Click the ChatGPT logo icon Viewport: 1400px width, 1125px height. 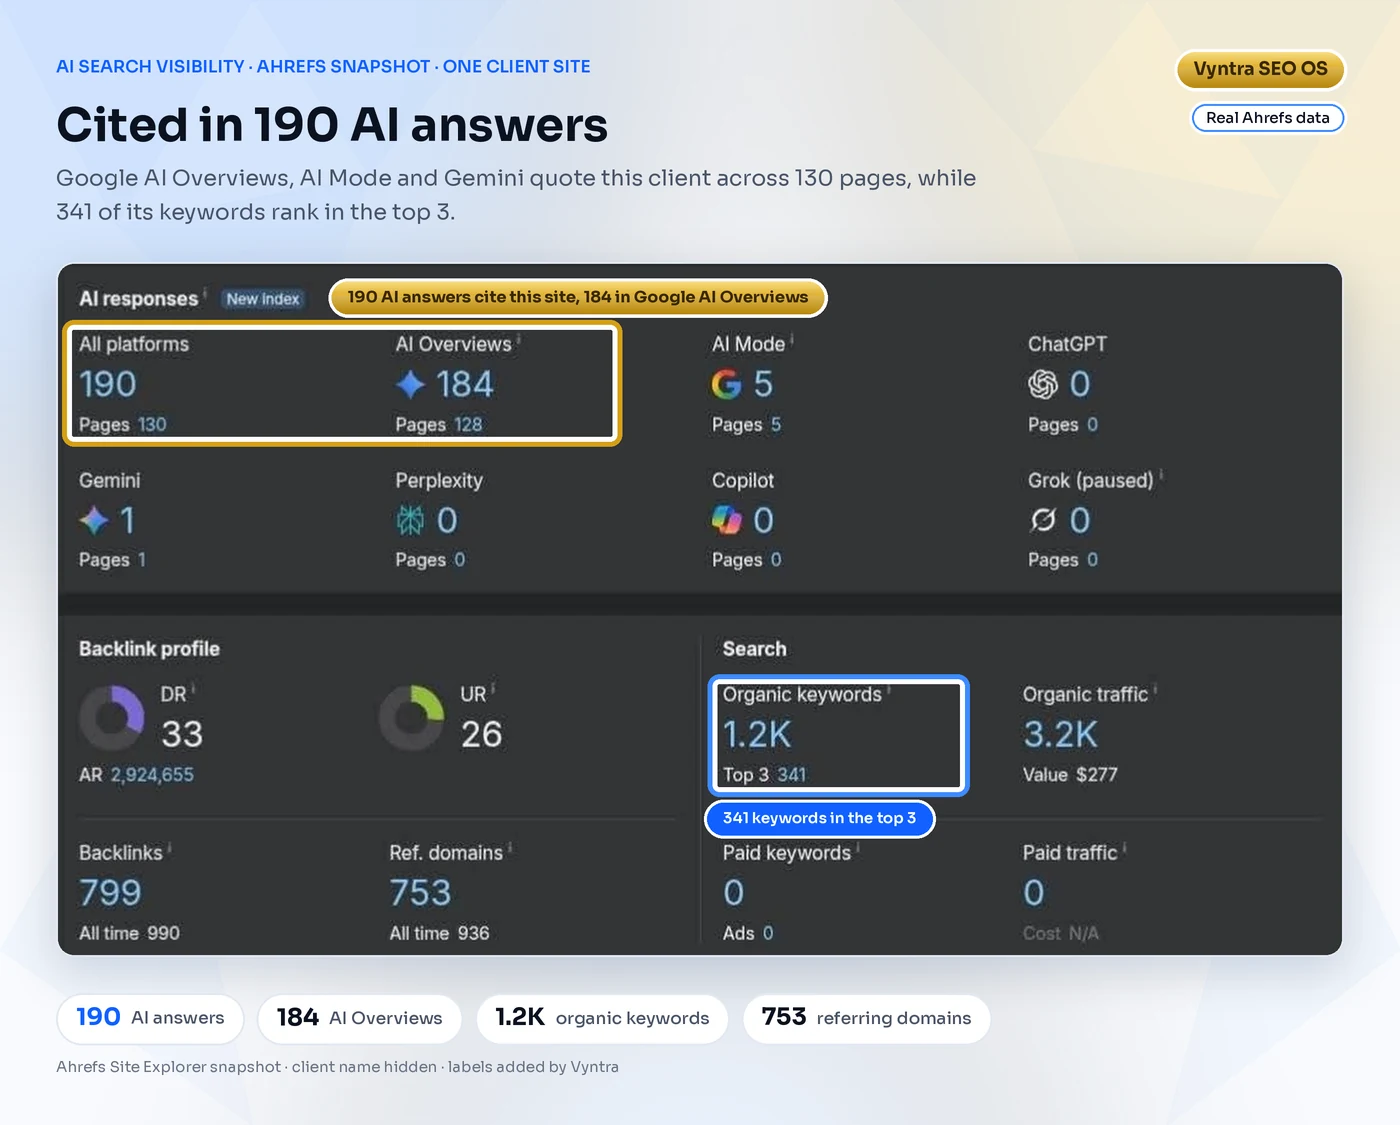click(x=1043, y=384)
